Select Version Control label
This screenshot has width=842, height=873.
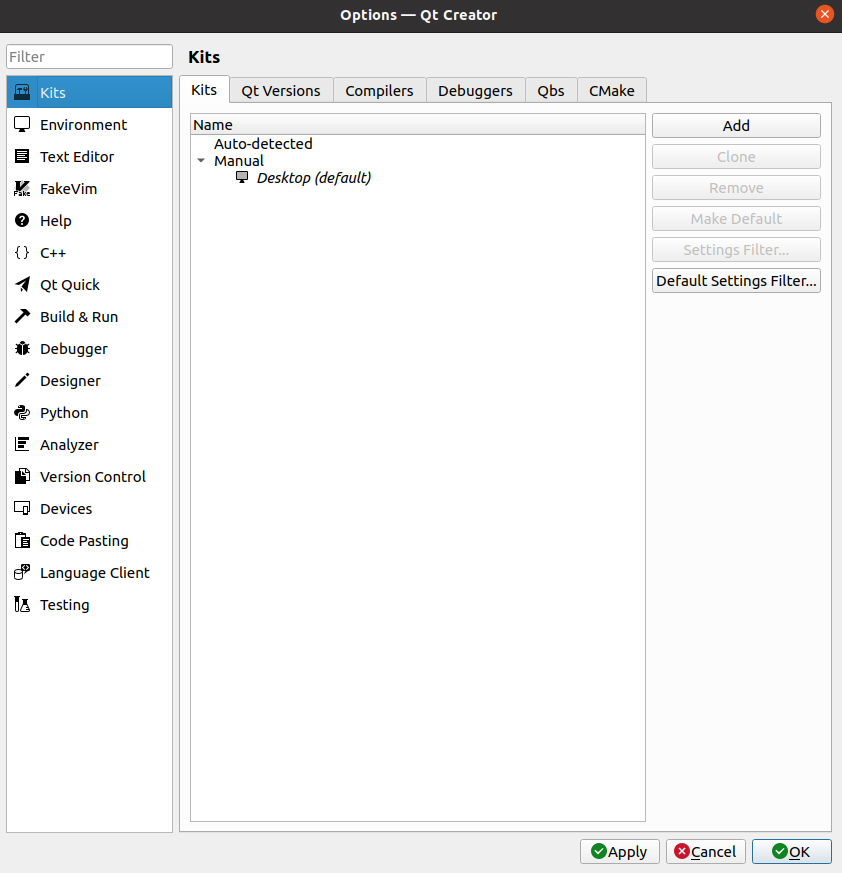(x=93, y=477)
